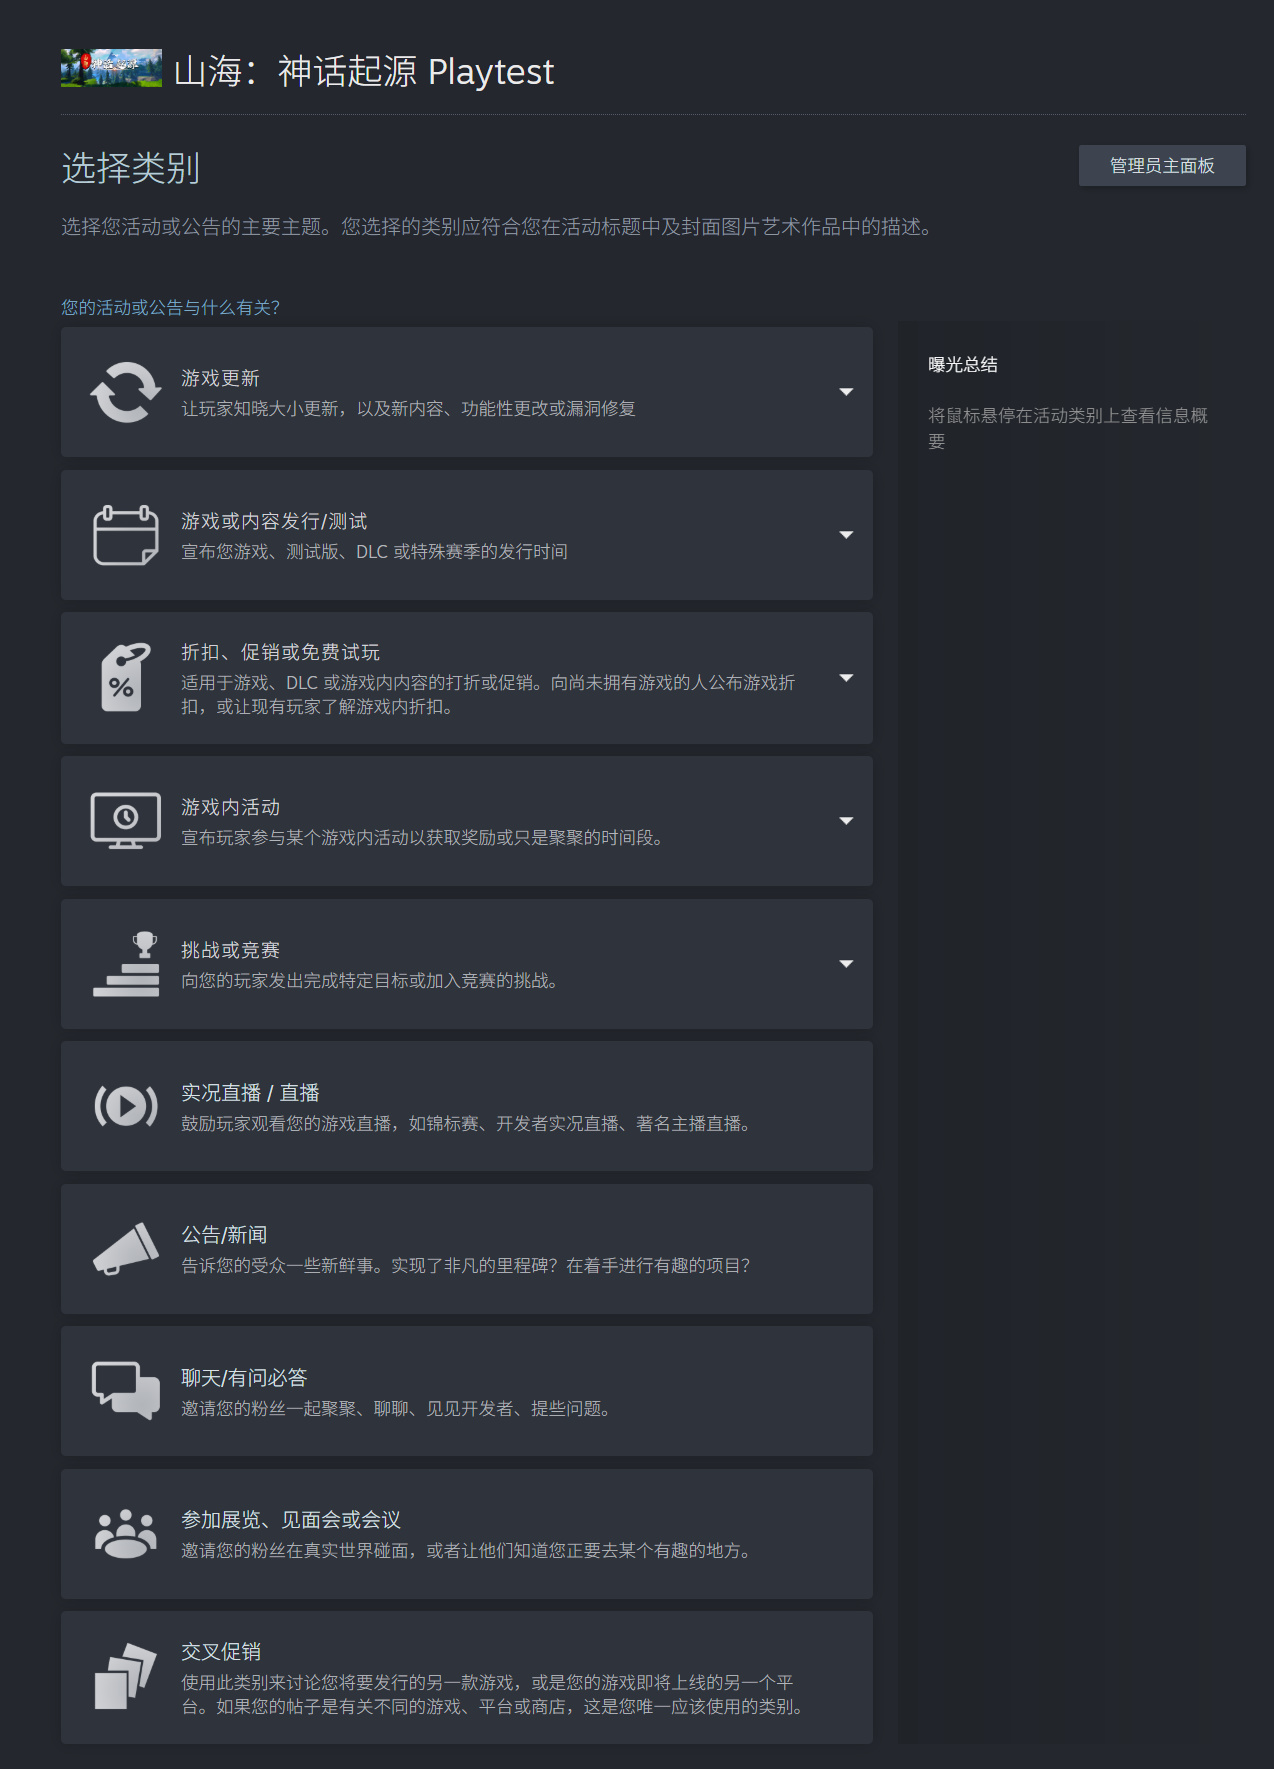Select the 游戏或内容发行/测试 category title

pos(274,521)
